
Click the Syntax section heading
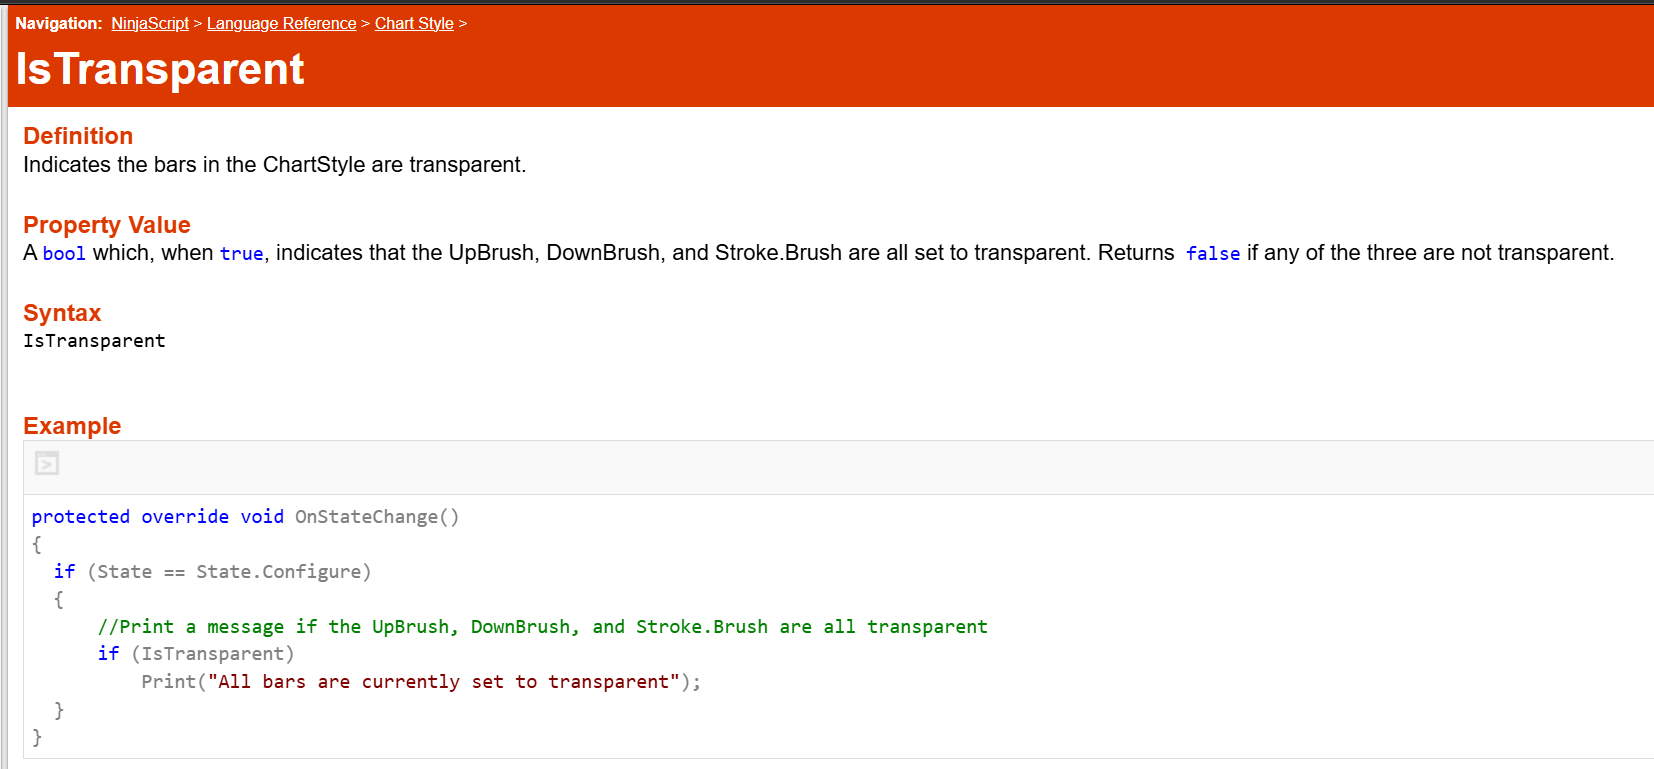62,313
